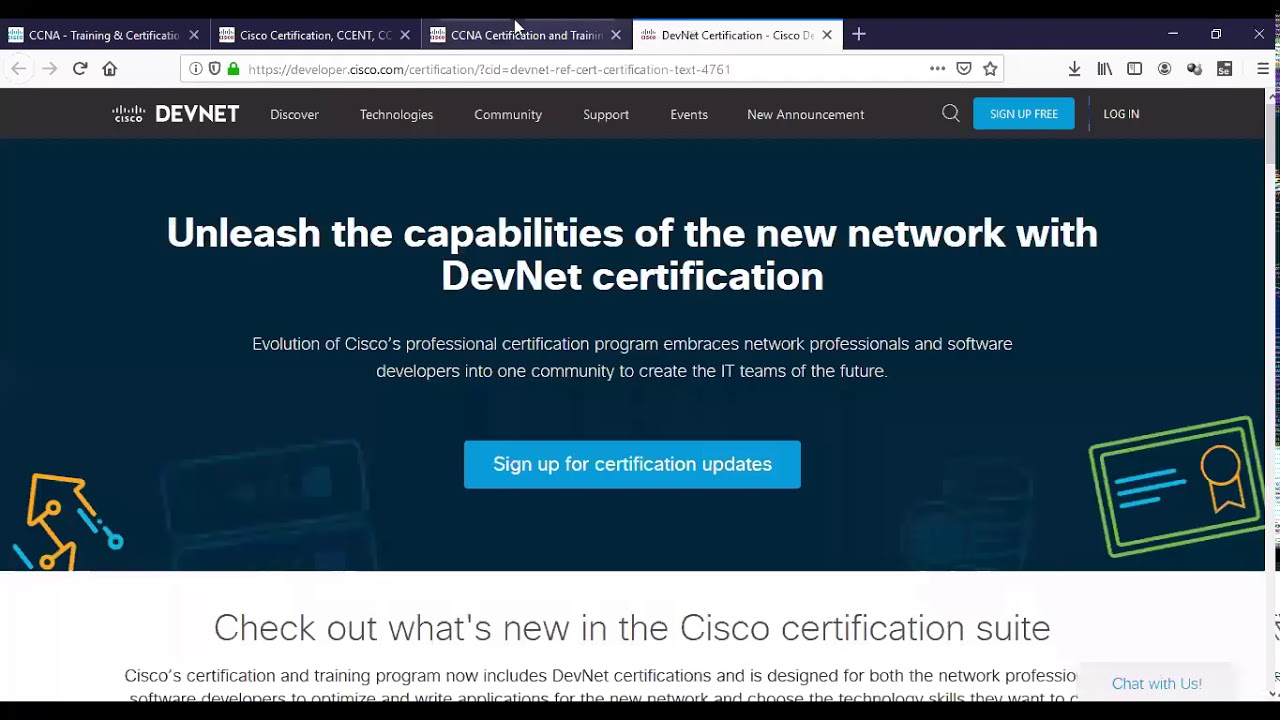Close the DevNet Certification tab

(x=827, y=35)
